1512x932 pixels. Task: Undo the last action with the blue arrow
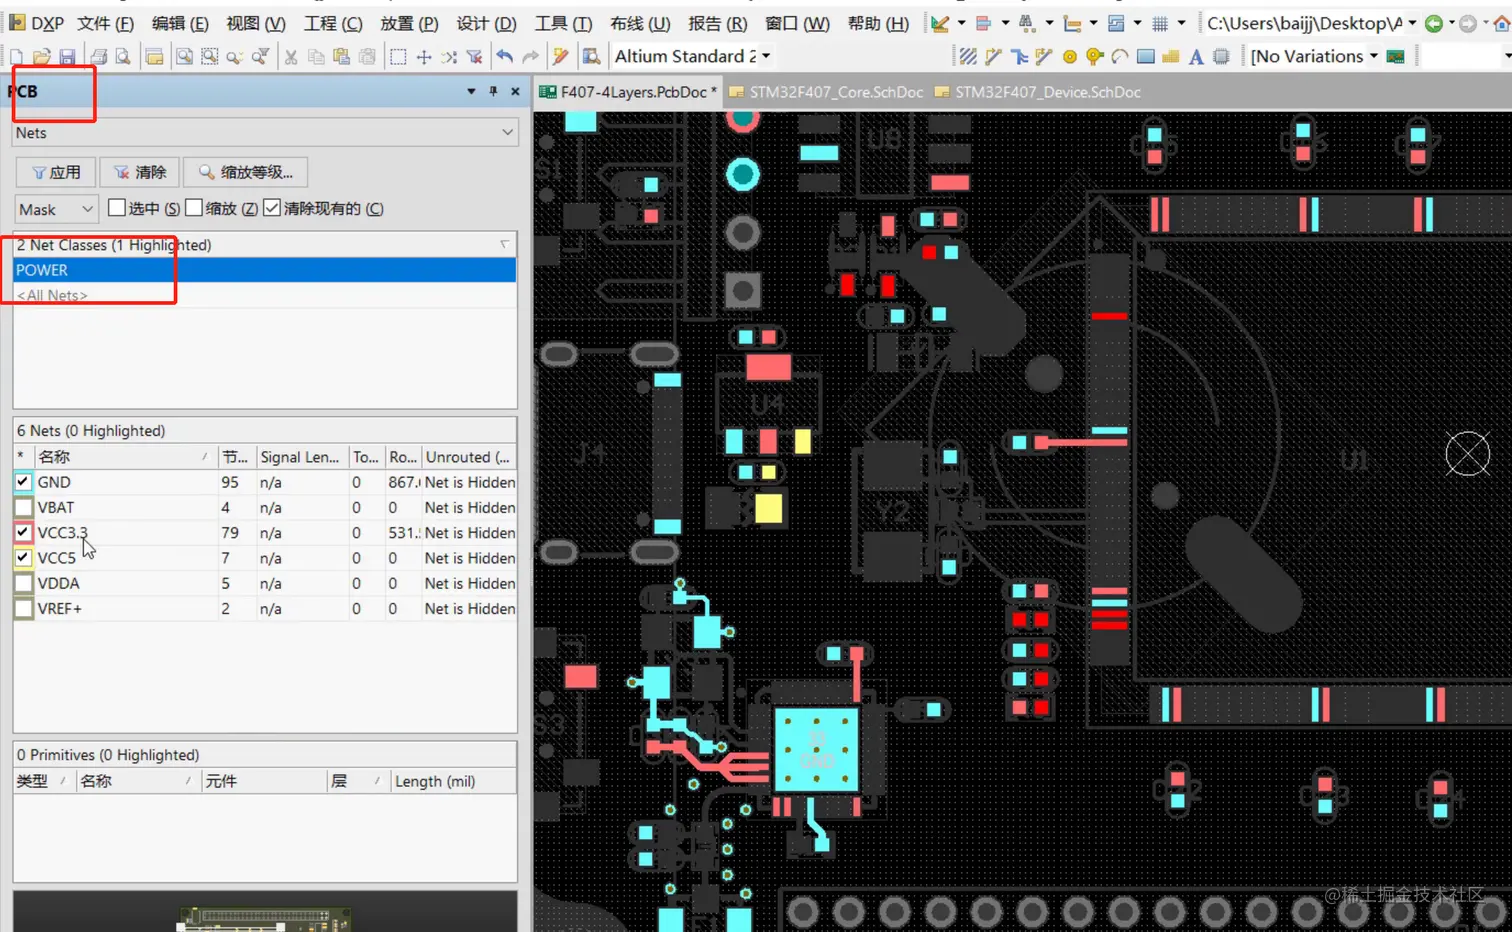pos(505,57)
